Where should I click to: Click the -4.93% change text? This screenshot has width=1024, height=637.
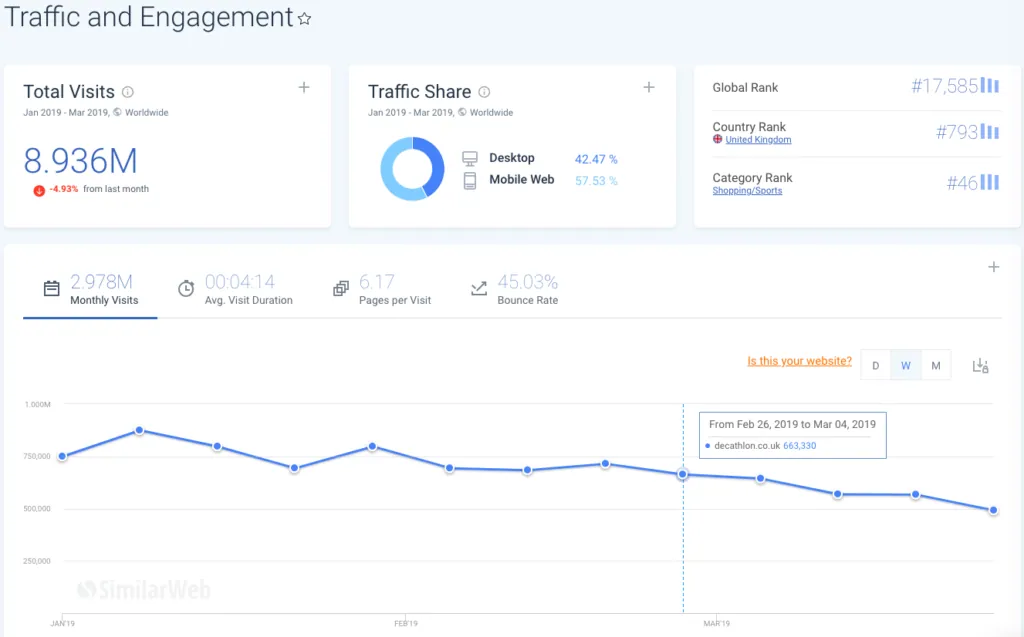(x=64, y=189)
